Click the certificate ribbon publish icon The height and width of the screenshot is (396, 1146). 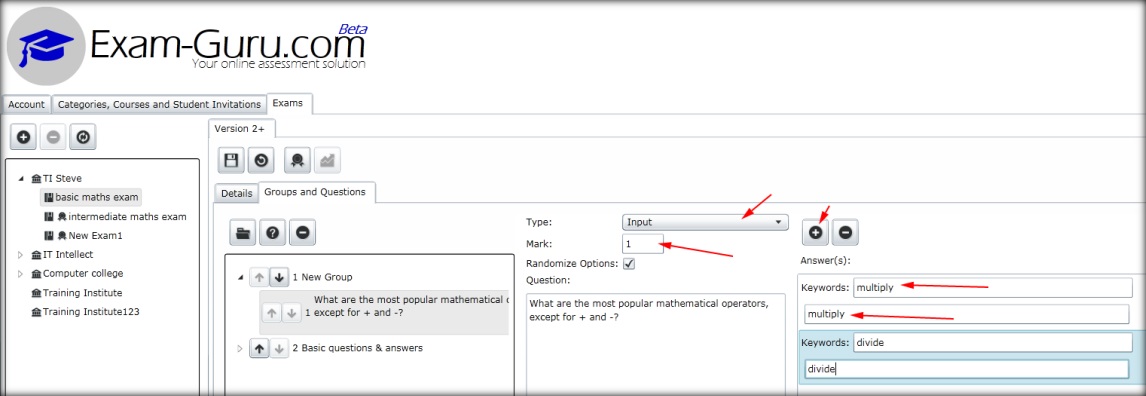tap(297, 160)
